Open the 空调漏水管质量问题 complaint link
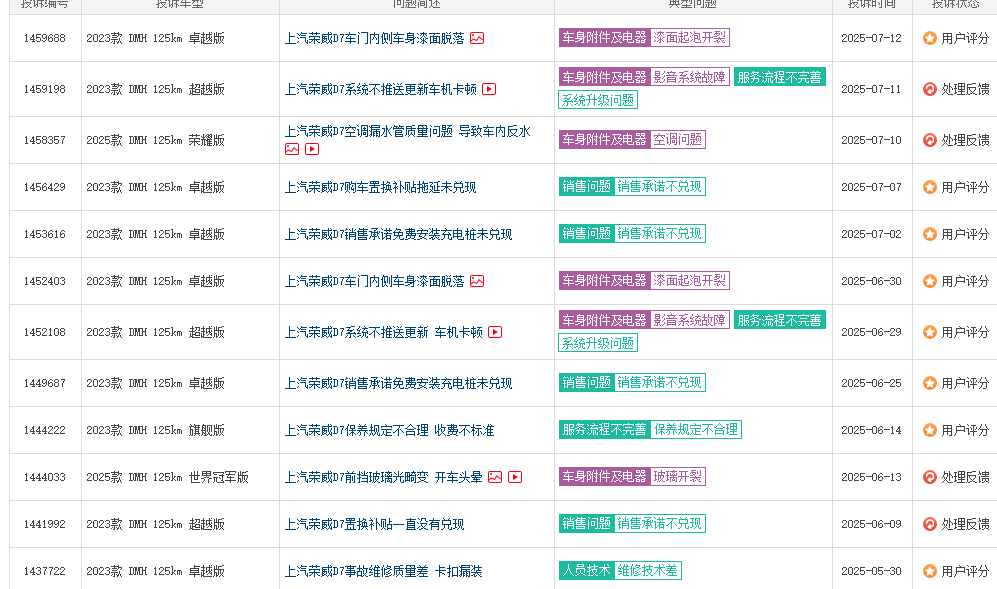The height and width of the screenshot is (589, 997). (408, 131)
